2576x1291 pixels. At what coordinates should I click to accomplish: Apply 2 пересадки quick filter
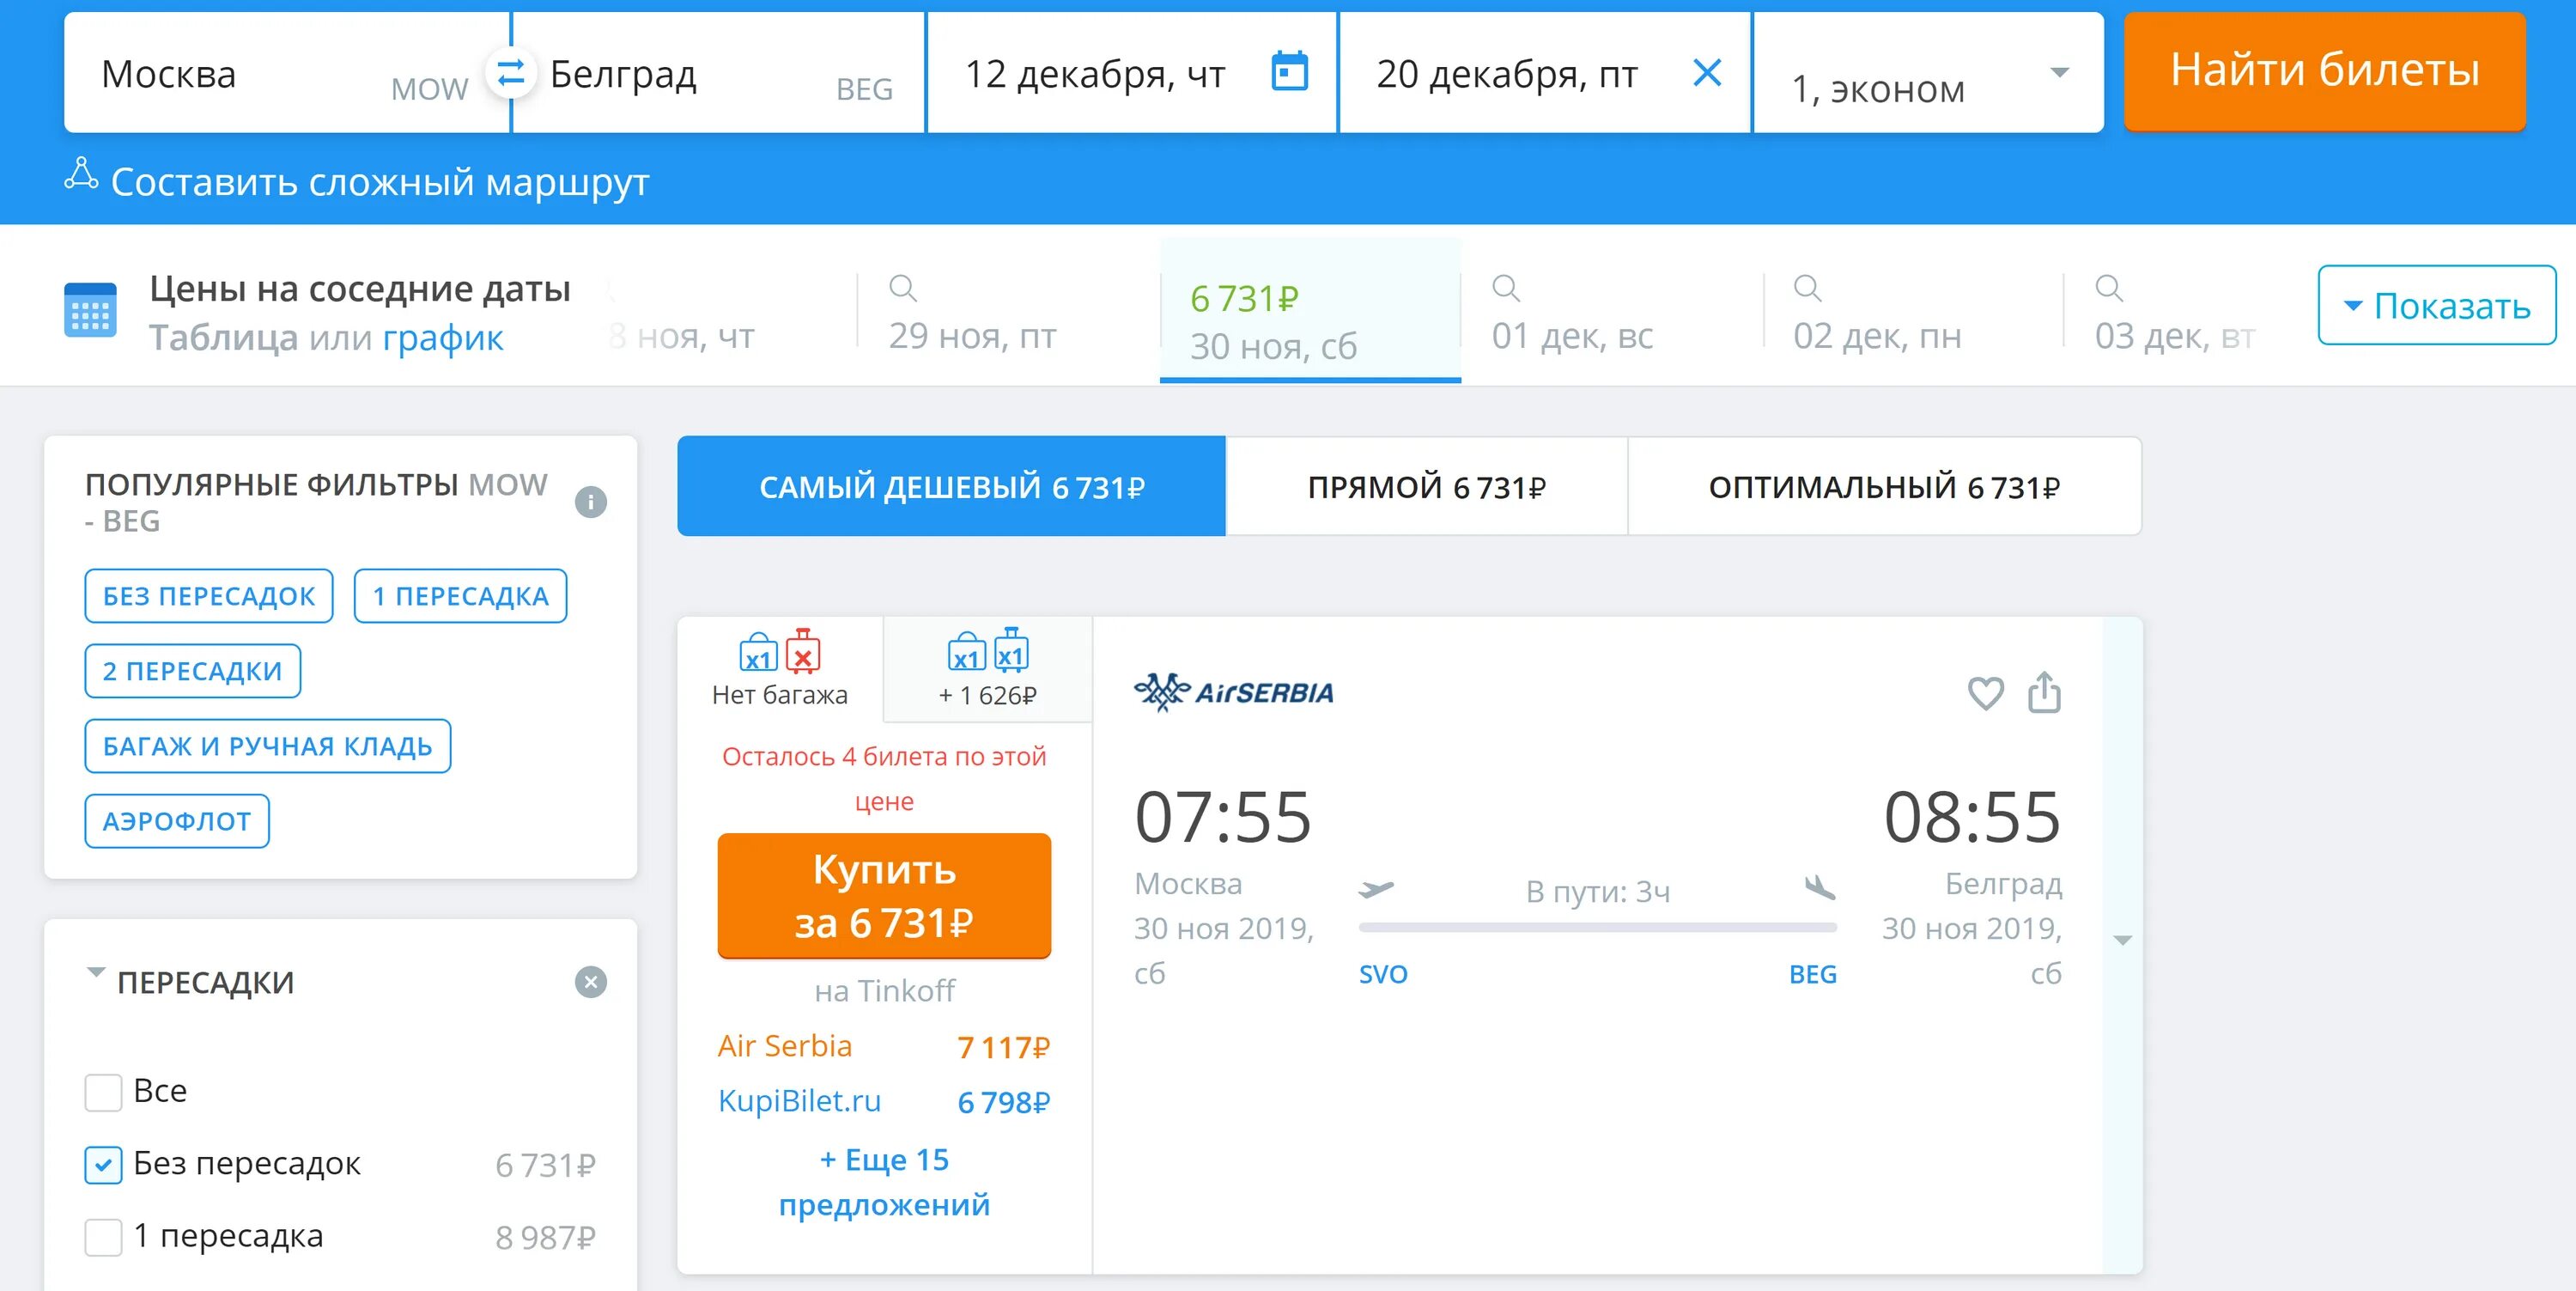tap(192, 671)
